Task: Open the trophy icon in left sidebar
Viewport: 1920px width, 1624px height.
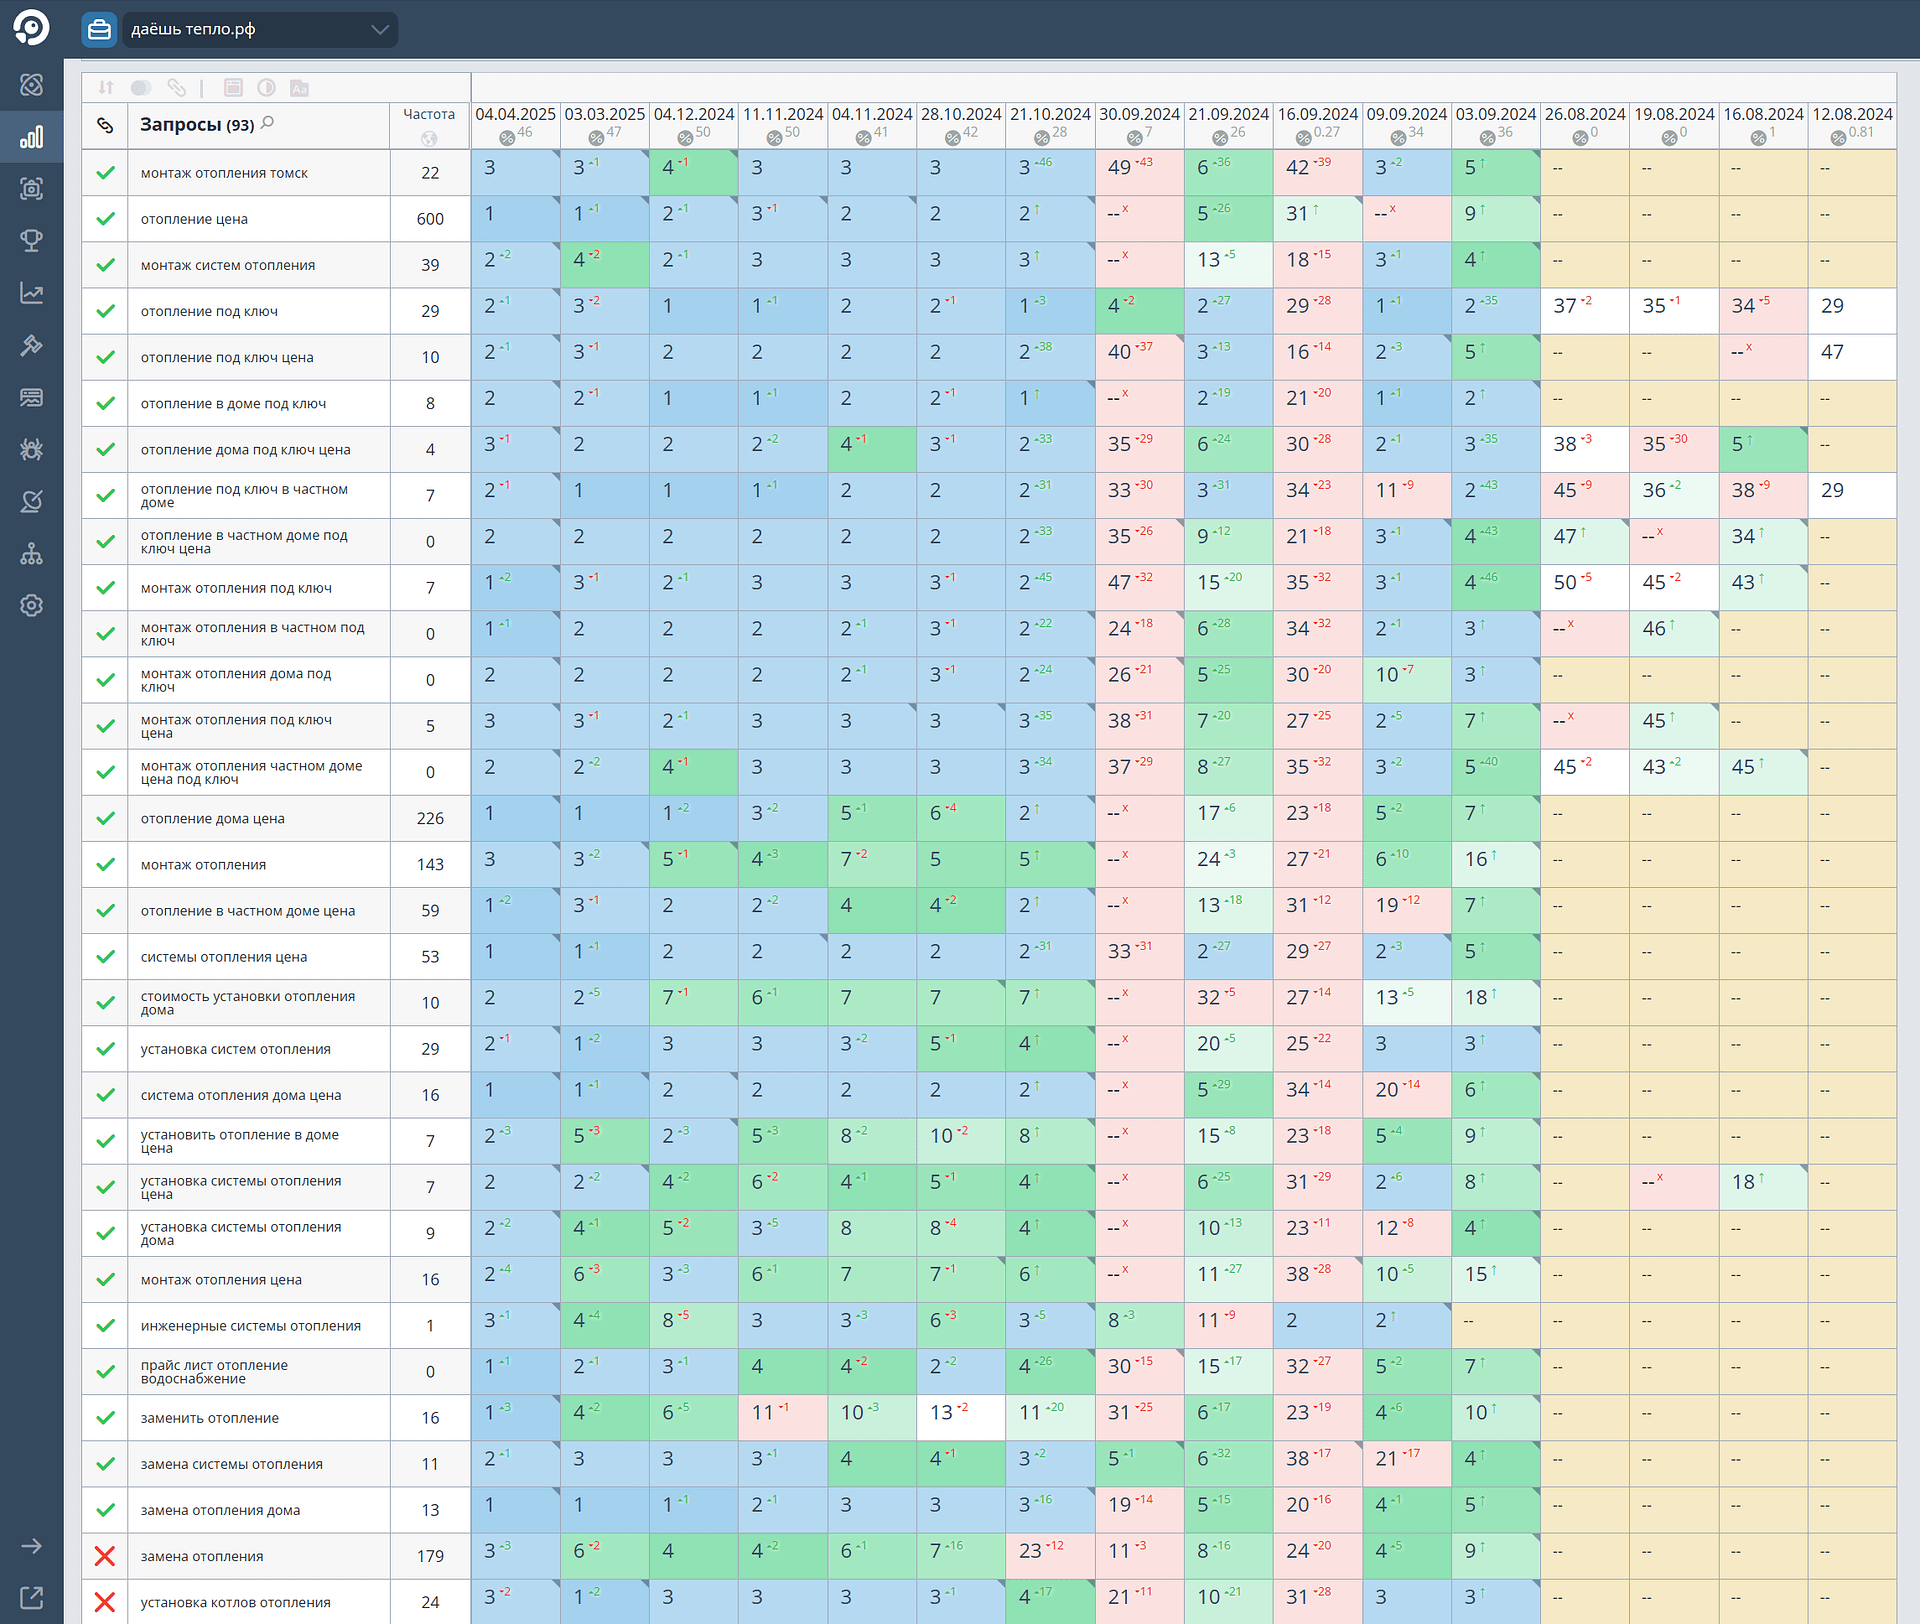Action: 31,241
